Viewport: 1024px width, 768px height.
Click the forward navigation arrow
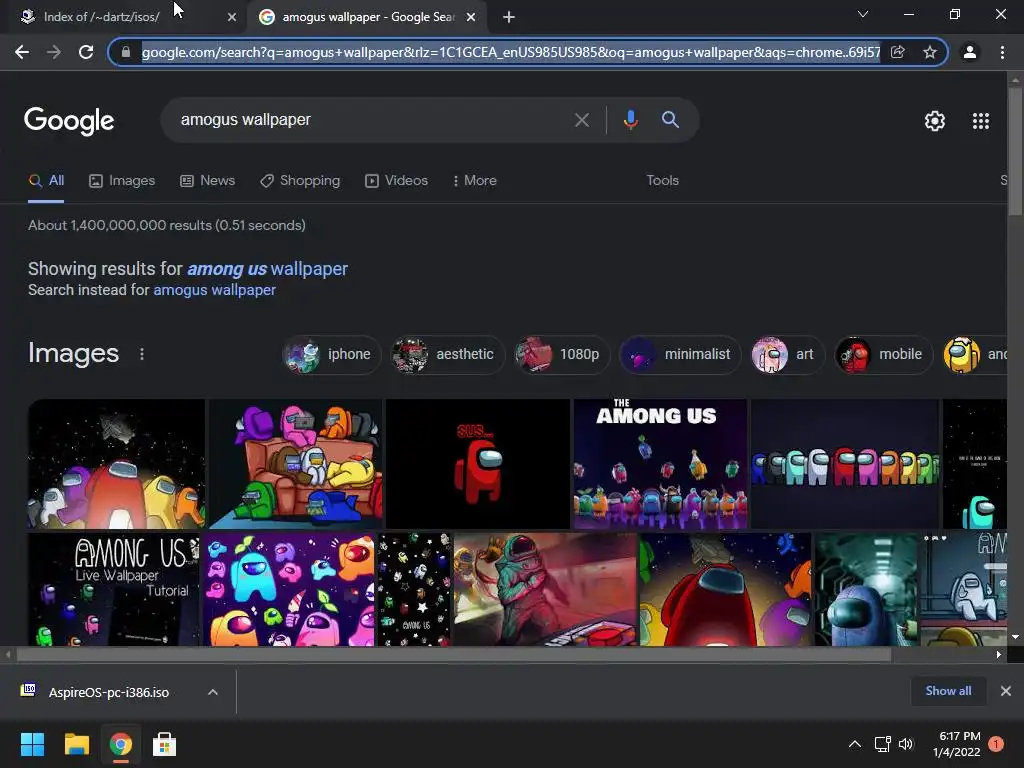[x=54, y=52]
